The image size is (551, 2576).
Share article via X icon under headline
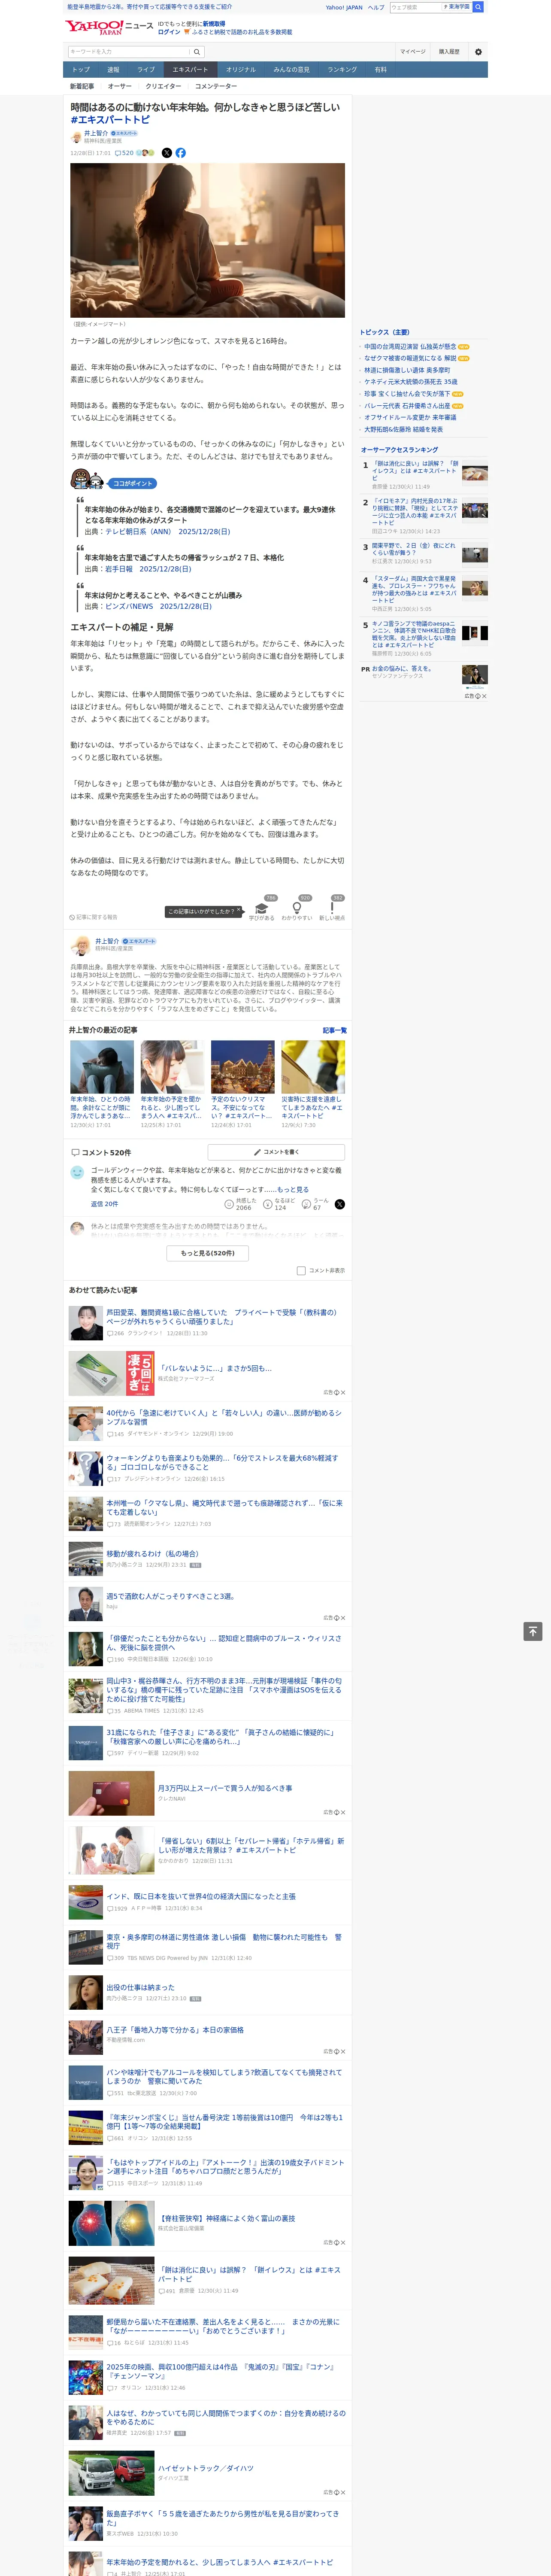pos(167,153)
